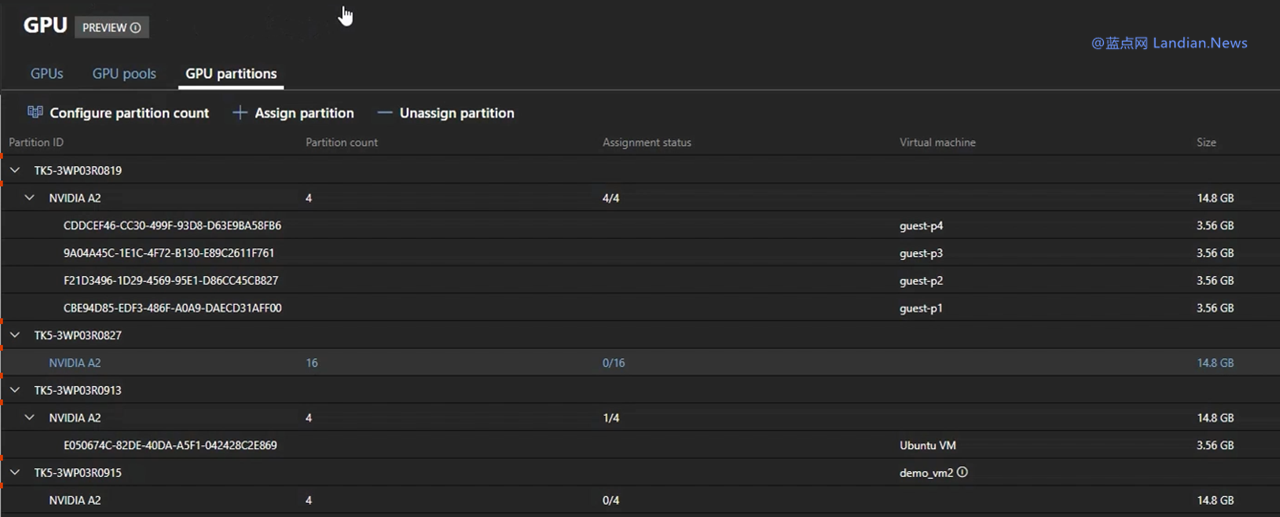Click Unassign partition button
The image size is (1280, 517).
click(446, 113)
